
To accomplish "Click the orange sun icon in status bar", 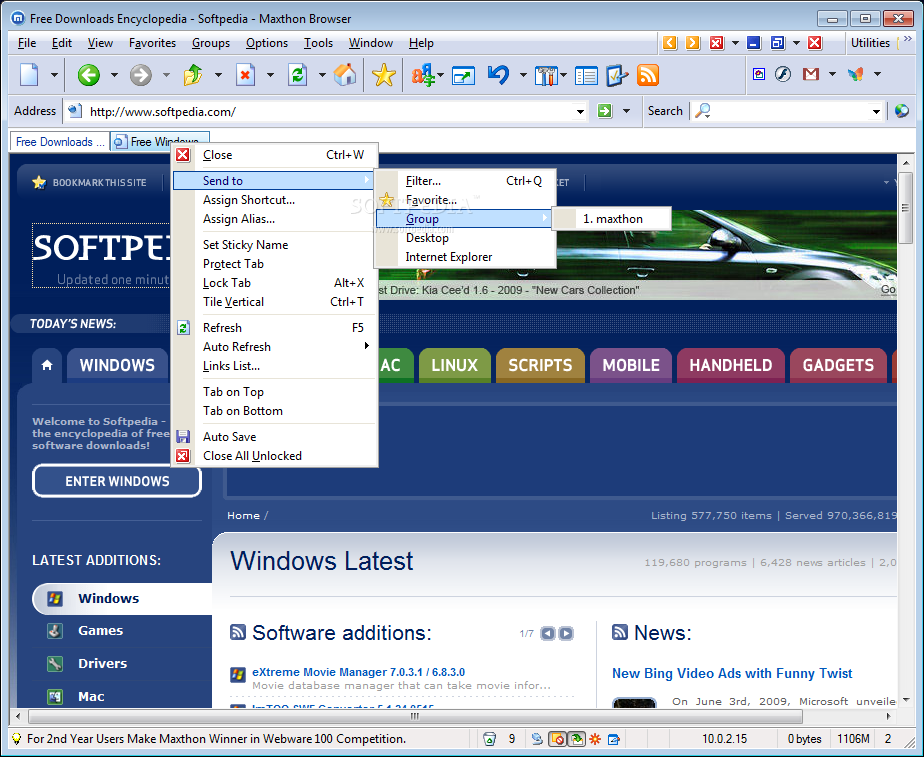I will 595,739.
